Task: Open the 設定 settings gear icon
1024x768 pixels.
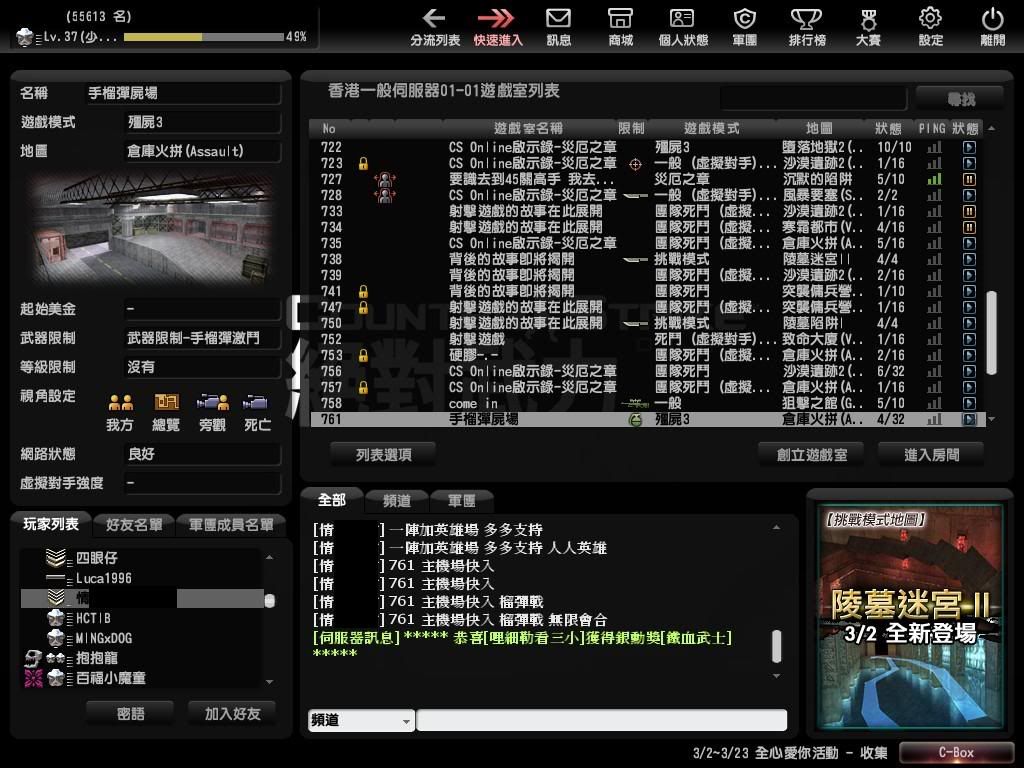Action: pyautogui.click(x=930, y=19)
